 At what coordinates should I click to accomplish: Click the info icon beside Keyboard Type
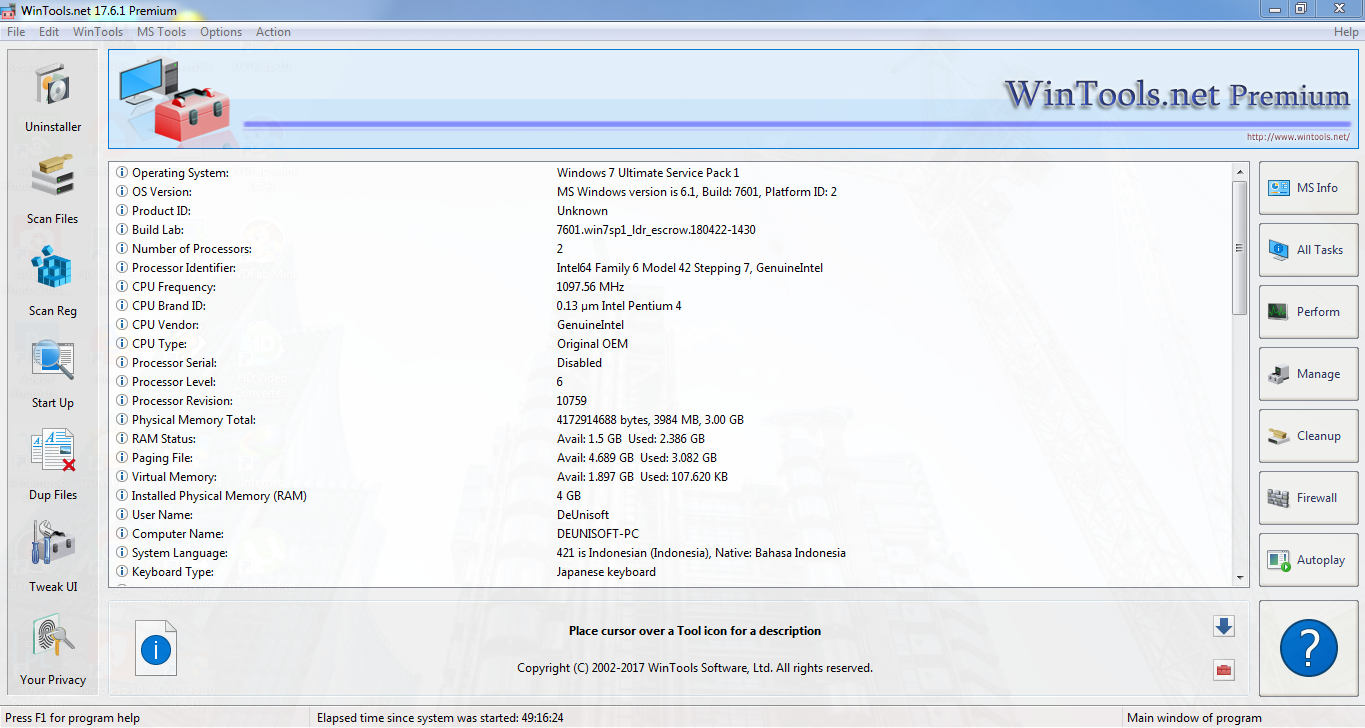[122, 572]
